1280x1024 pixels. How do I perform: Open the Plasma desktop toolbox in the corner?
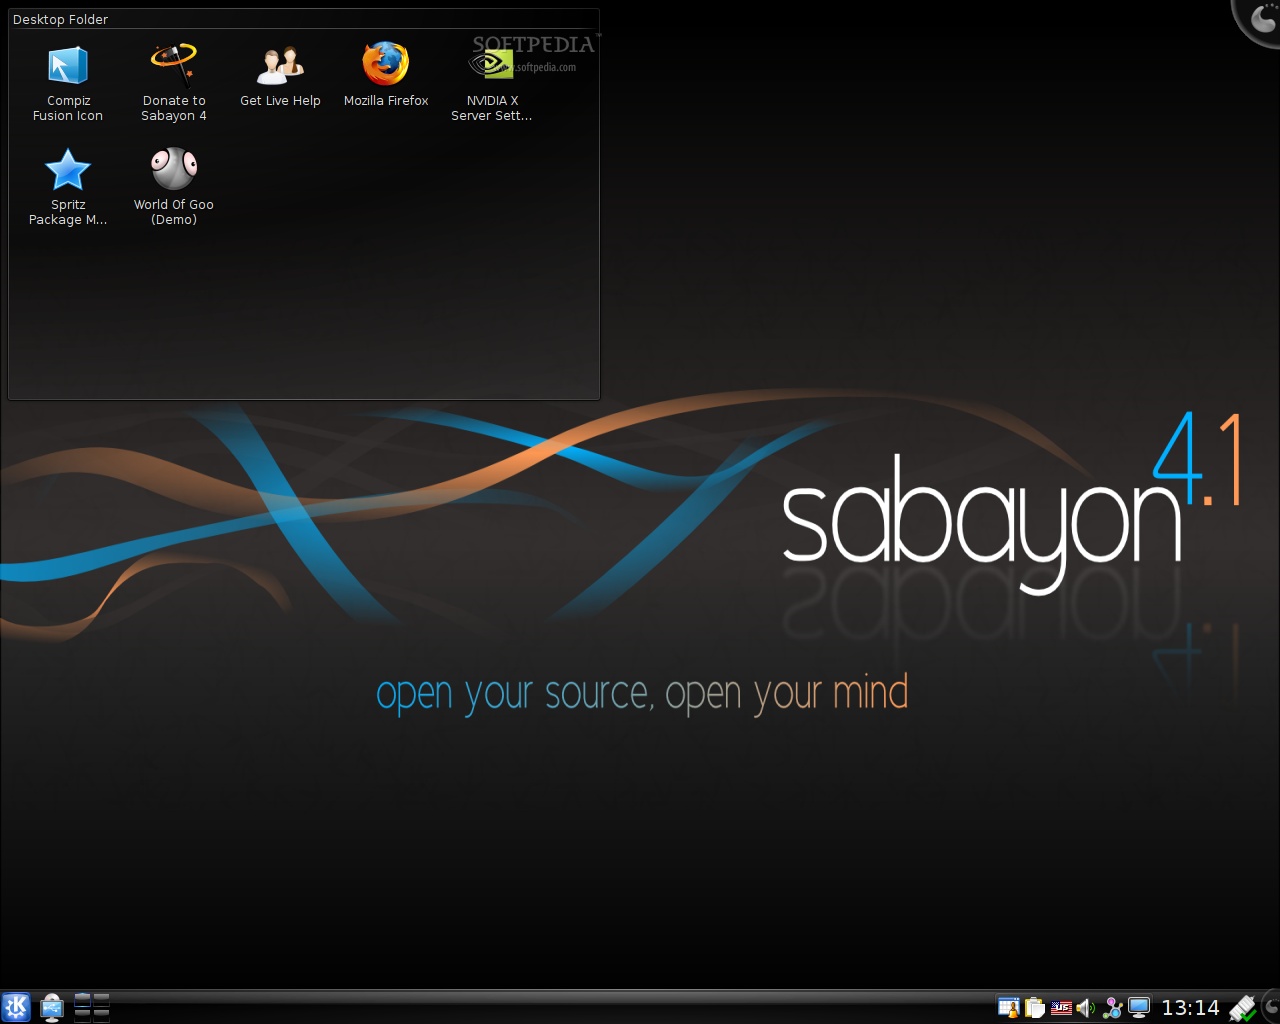tap(1258, 20)
